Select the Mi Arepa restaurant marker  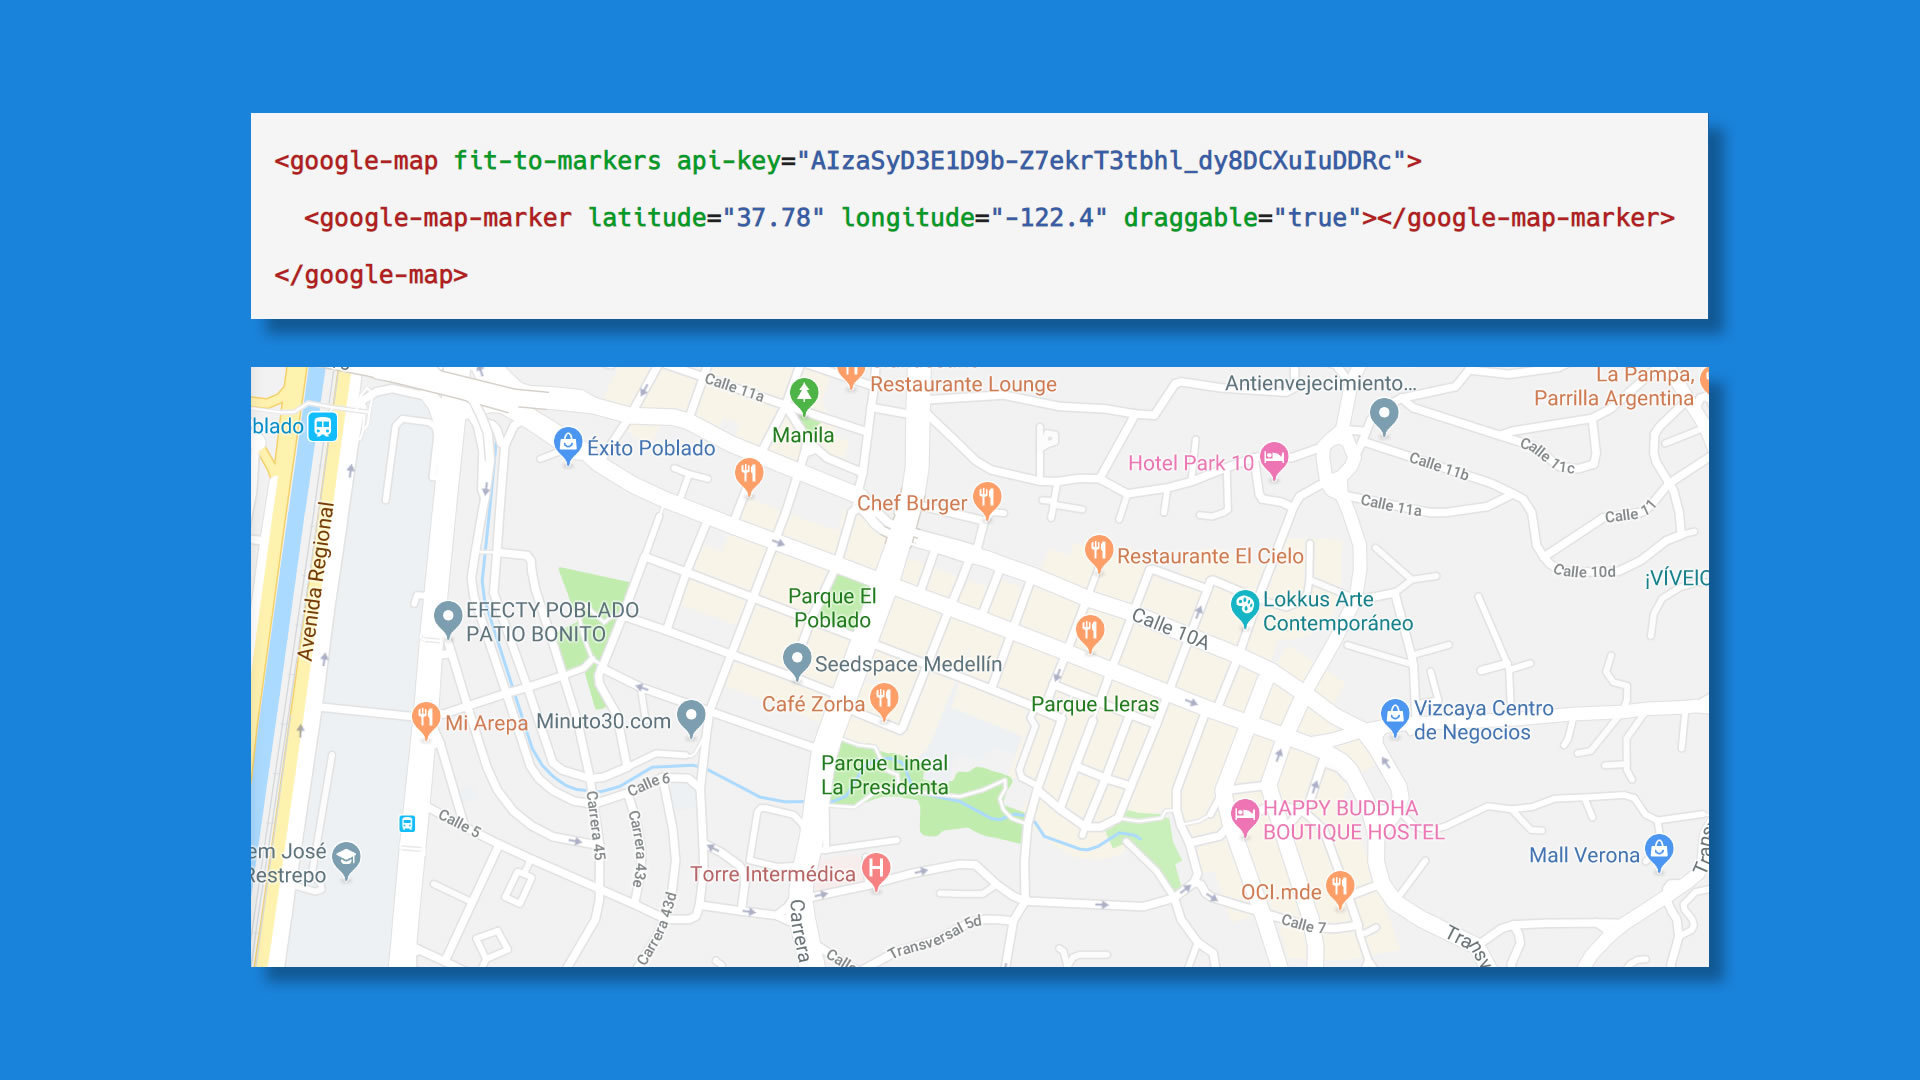tap(425, 717)
